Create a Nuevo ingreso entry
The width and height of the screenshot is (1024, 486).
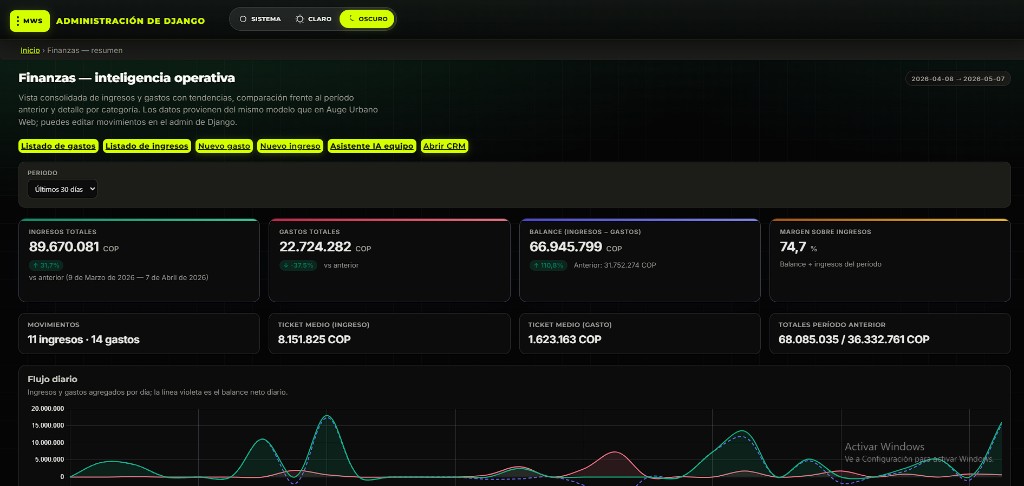click(x=291, y=146)
